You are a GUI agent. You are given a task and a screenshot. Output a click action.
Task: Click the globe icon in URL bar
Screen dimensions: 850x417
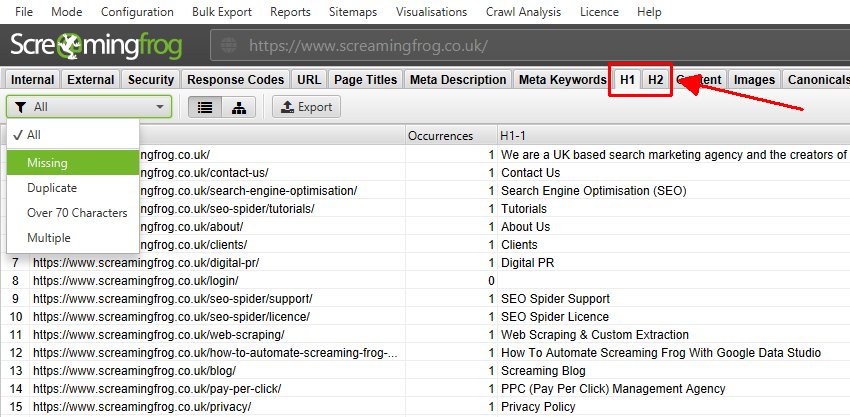pos(229,47)
